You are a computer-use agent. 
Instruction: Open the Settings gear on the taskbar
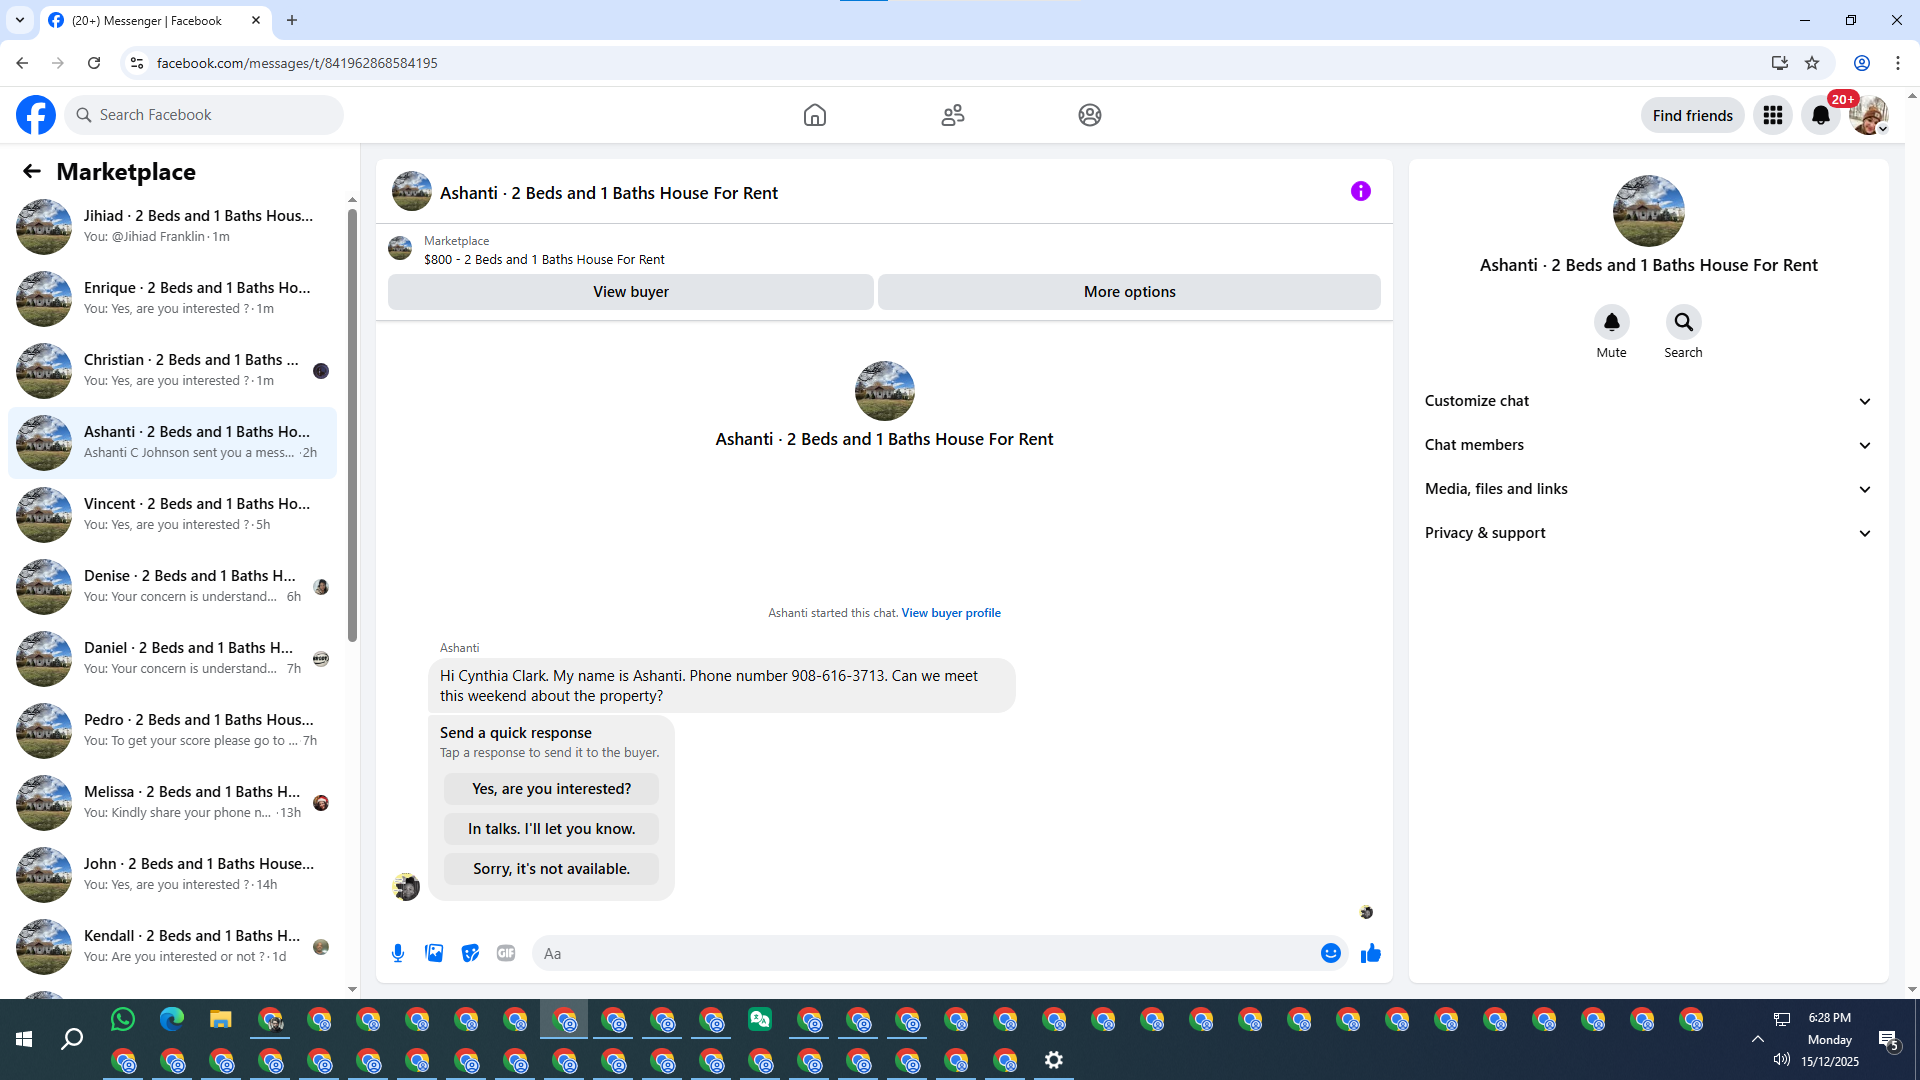point(1054,1060)
